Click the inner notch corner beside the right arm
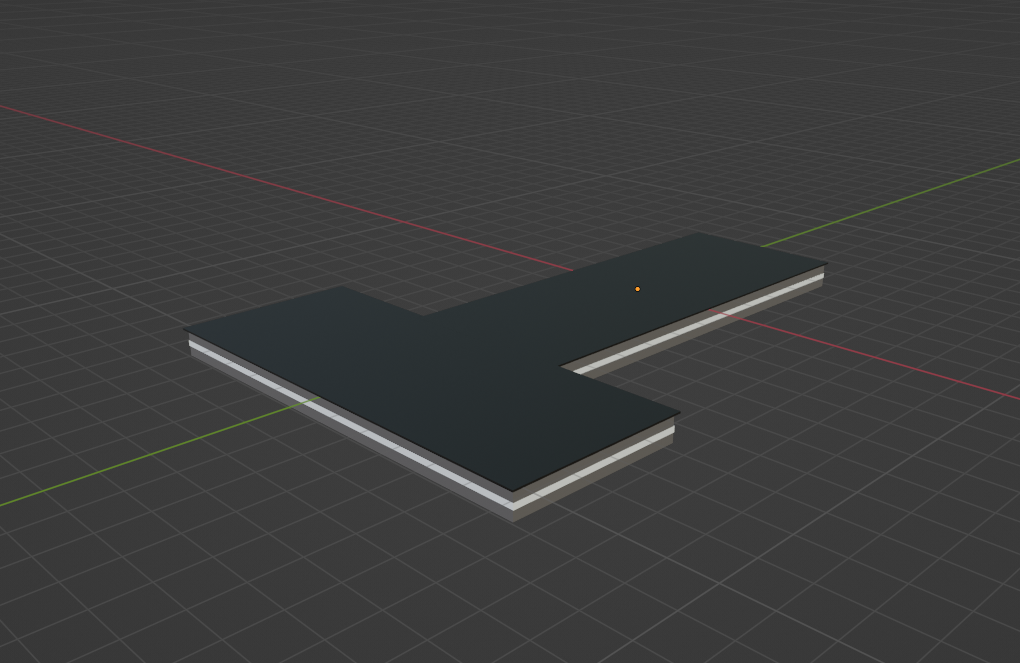 [563, 368]
